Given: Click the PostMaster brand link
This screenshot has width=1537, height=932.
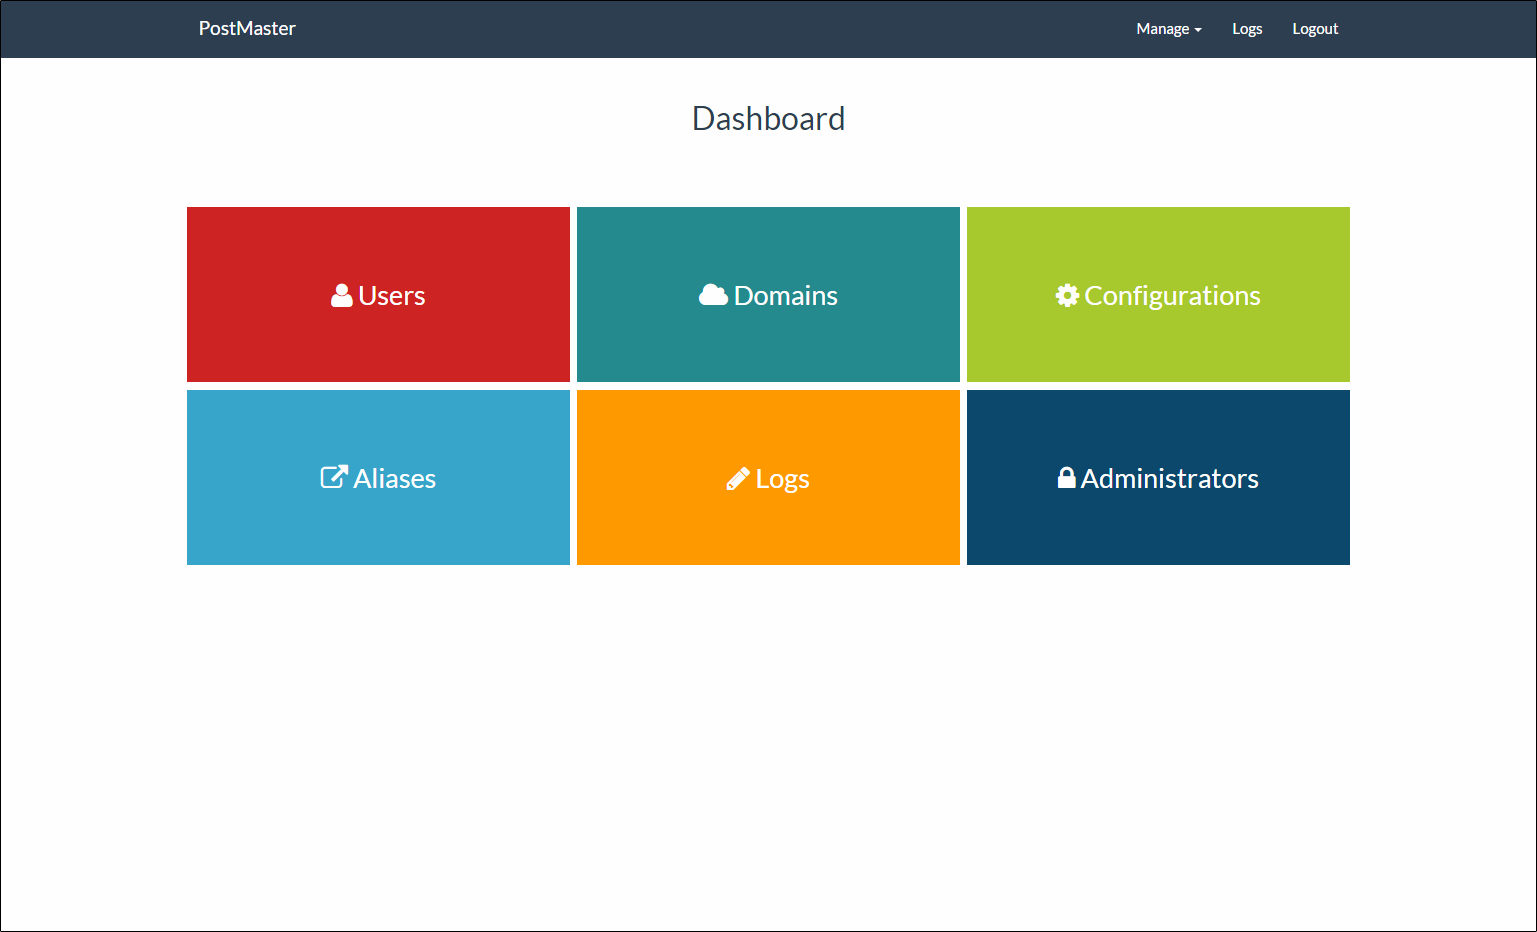Looking at the screenshot, I should pos(247,29).
